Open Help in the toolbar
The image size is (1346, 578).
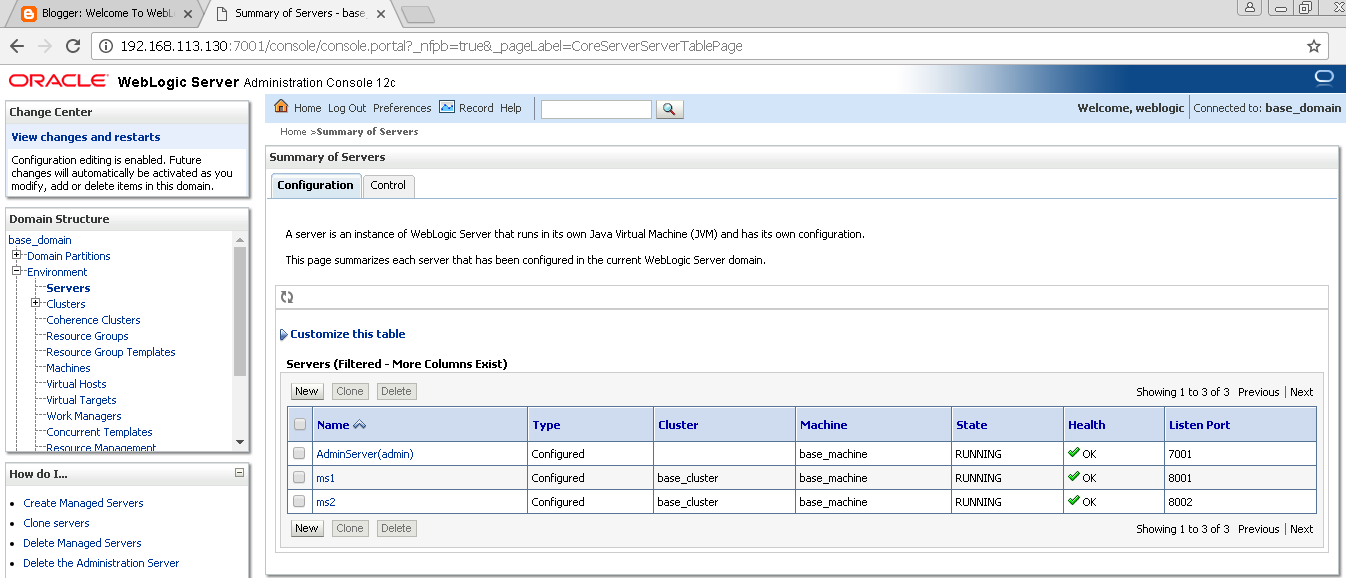pos(511,108)
